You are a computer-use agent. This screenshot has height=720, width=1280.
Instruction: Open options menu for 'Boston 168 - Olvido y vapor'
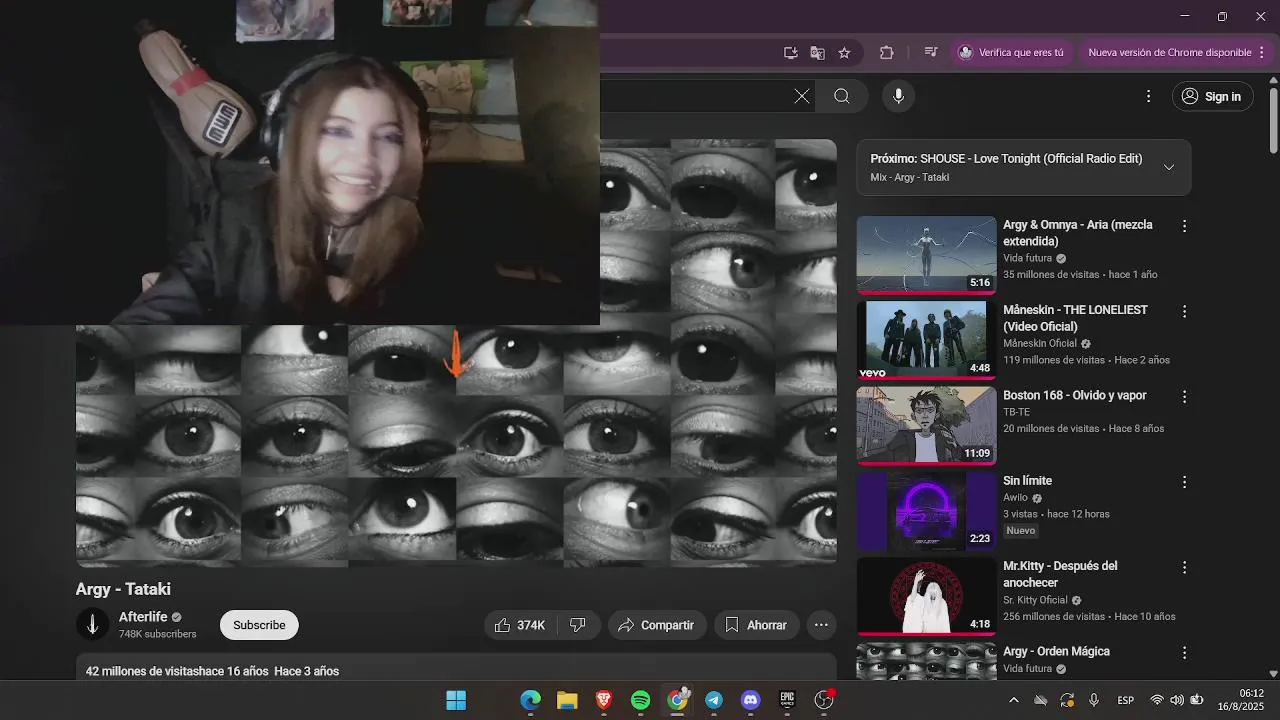1184,396
